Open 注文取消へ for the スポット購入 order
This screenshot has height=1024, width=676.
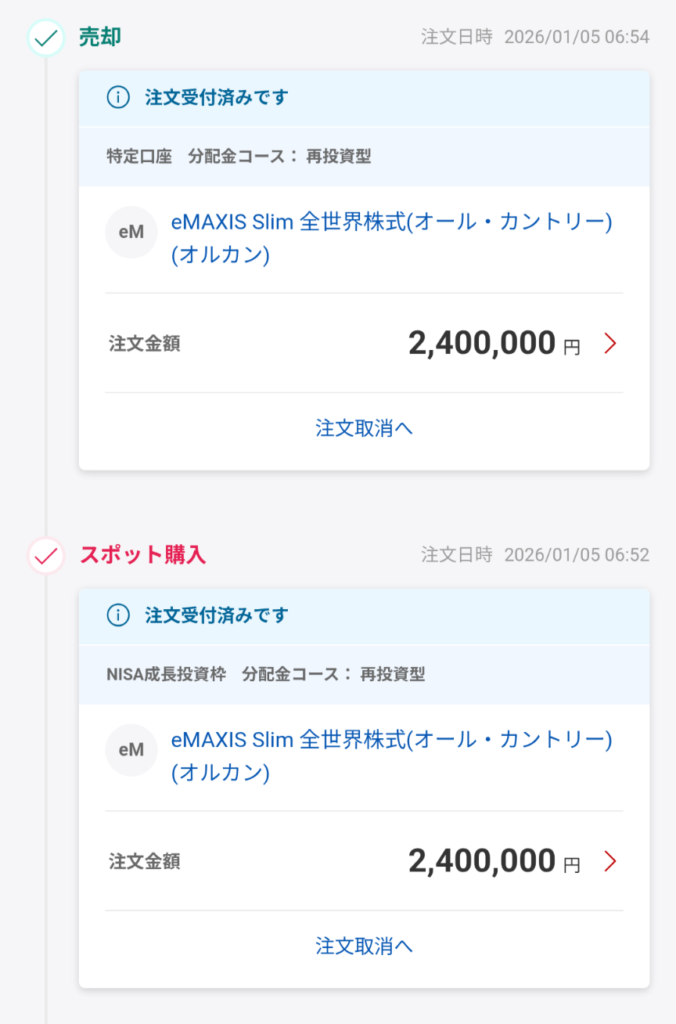tap(364, 945)
